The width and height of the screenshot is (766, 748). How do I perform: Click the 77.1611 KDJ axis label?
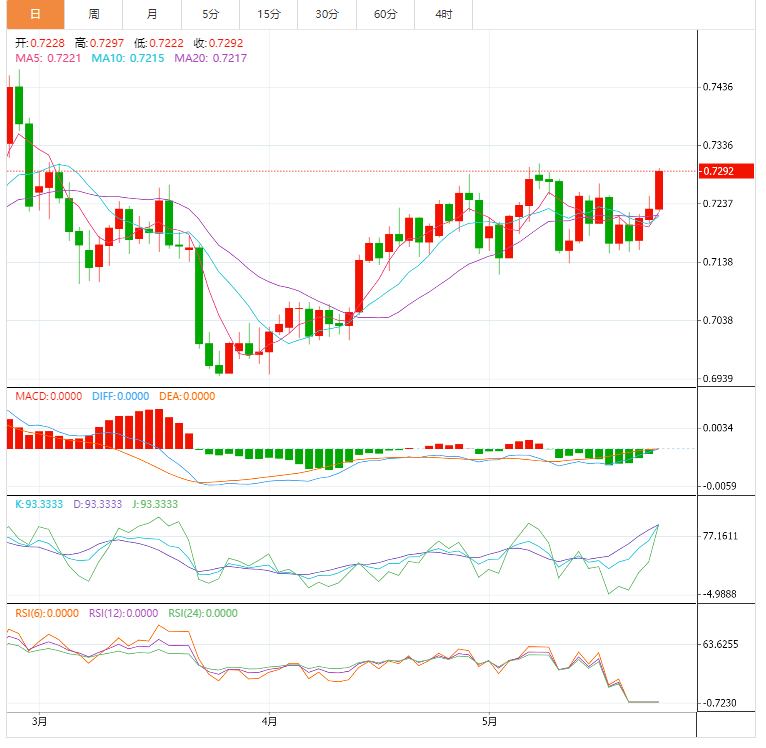720,536
